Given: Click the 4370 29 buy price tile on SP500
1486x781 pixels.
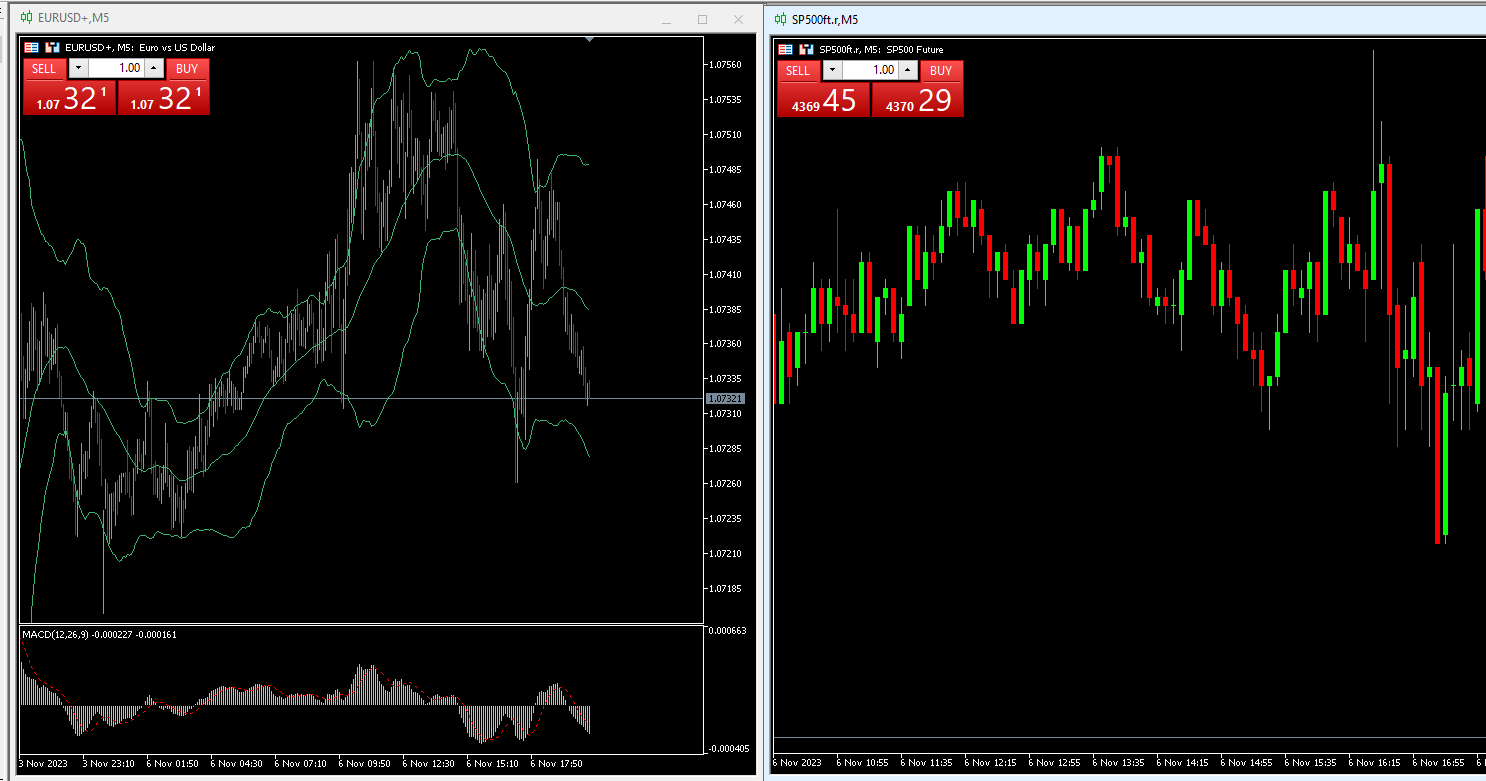Looking at the screenshot, I should click(918, 100).
